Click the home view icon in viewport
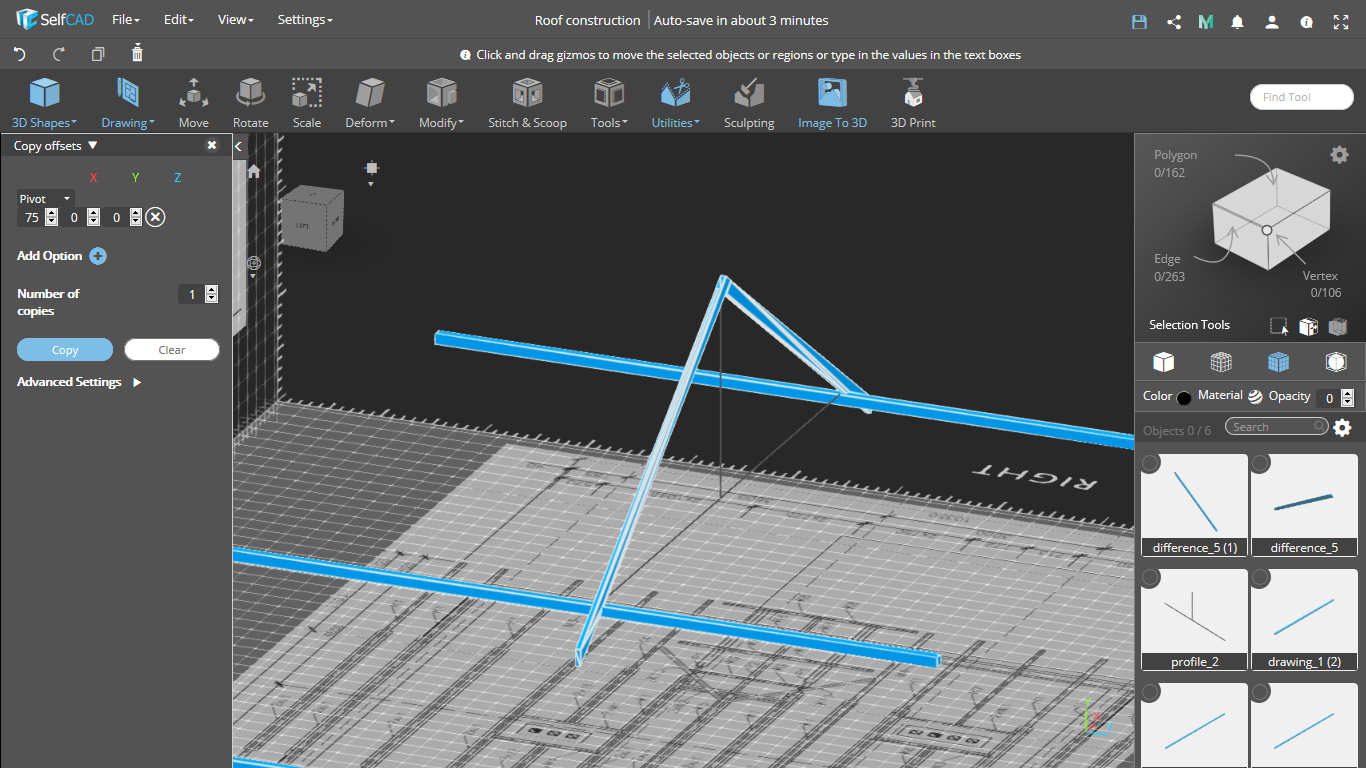Viewport: 1366px width, 768px height. click(254, 172)
